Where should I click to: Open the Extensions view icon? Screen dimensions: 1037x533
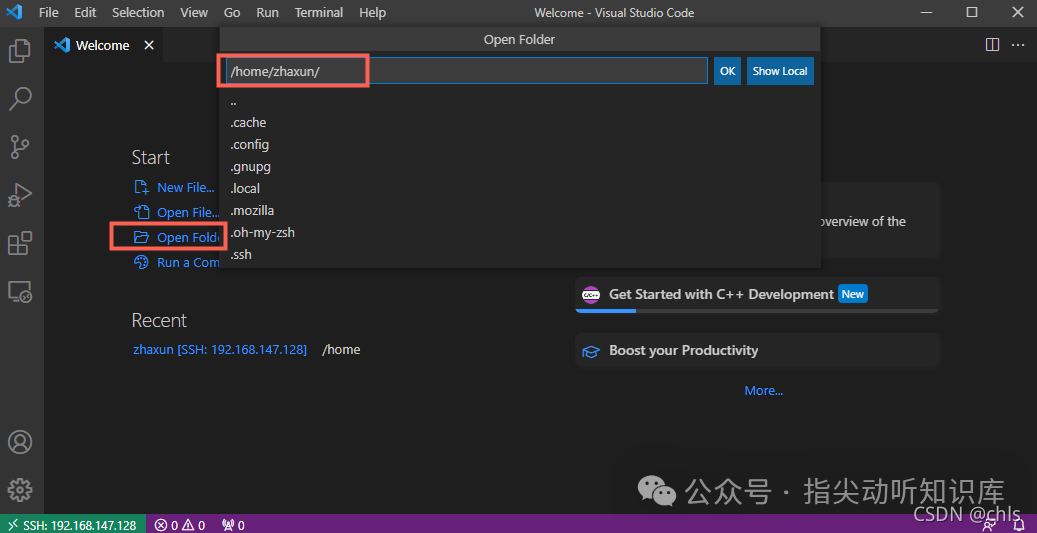coord(20,243)
